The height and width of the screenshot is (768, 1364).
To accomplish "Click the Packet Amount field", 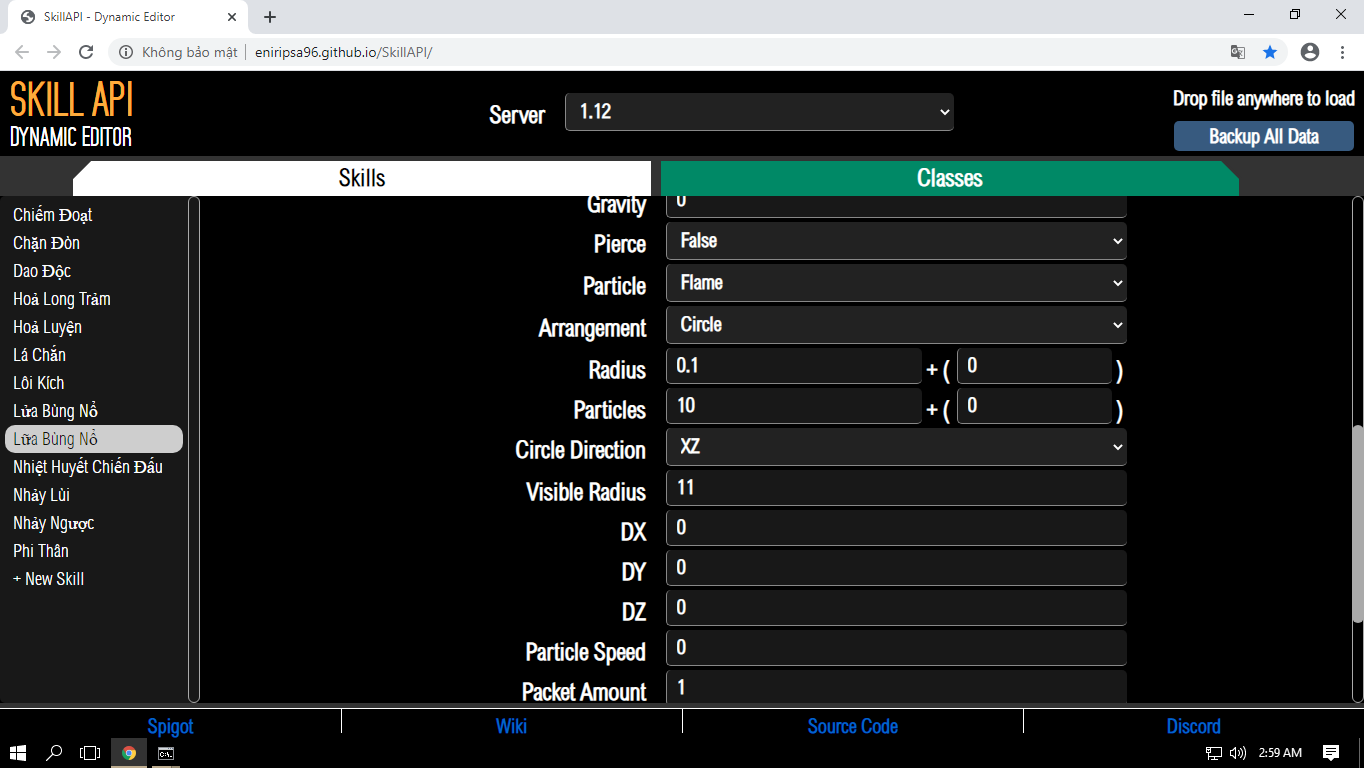I will (896, 687).
